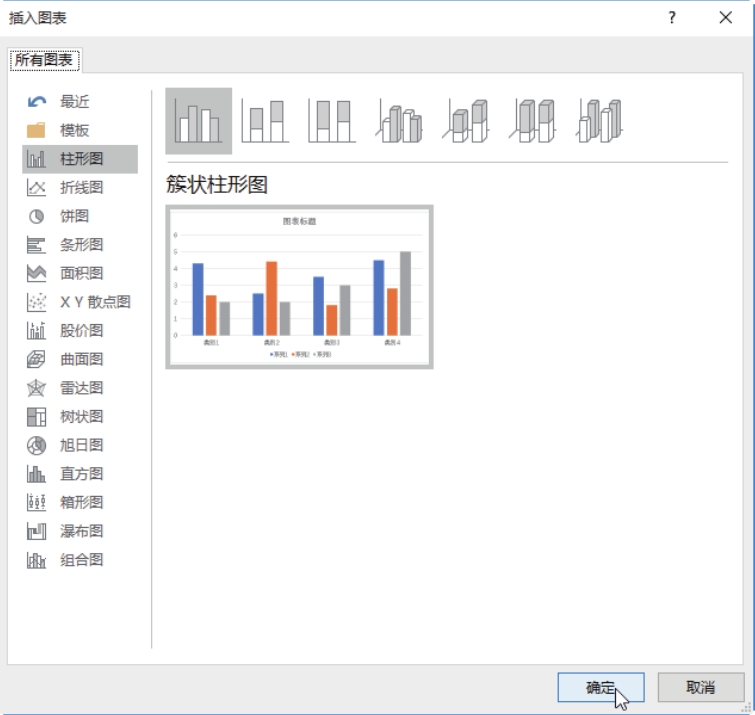Select the 组合图 label text
The height and width of the screenshot is (715, 755).
click(81, 560)
